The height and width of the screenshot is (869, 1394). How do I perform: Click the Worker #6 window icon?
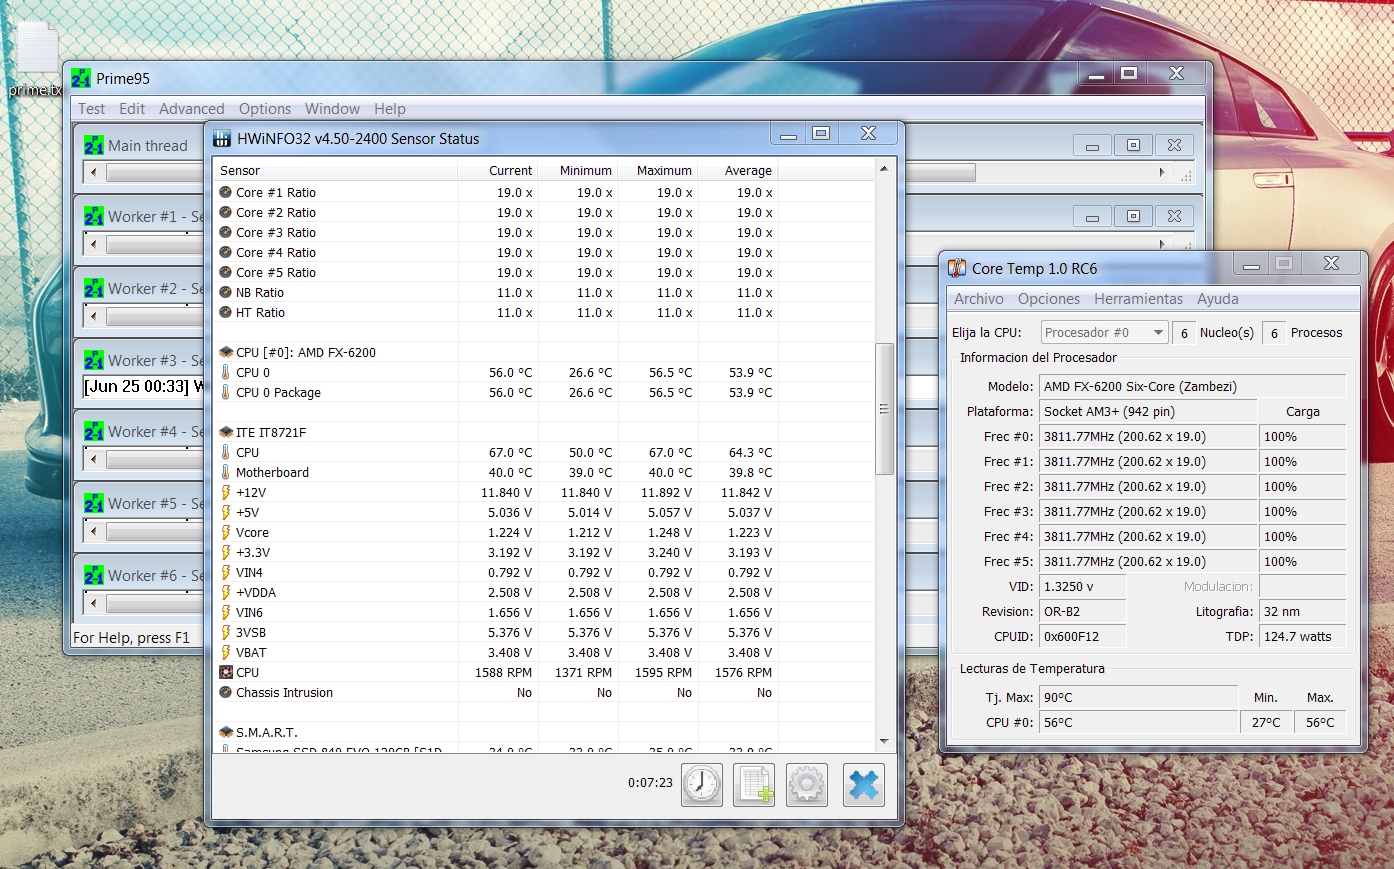(94, 575)
